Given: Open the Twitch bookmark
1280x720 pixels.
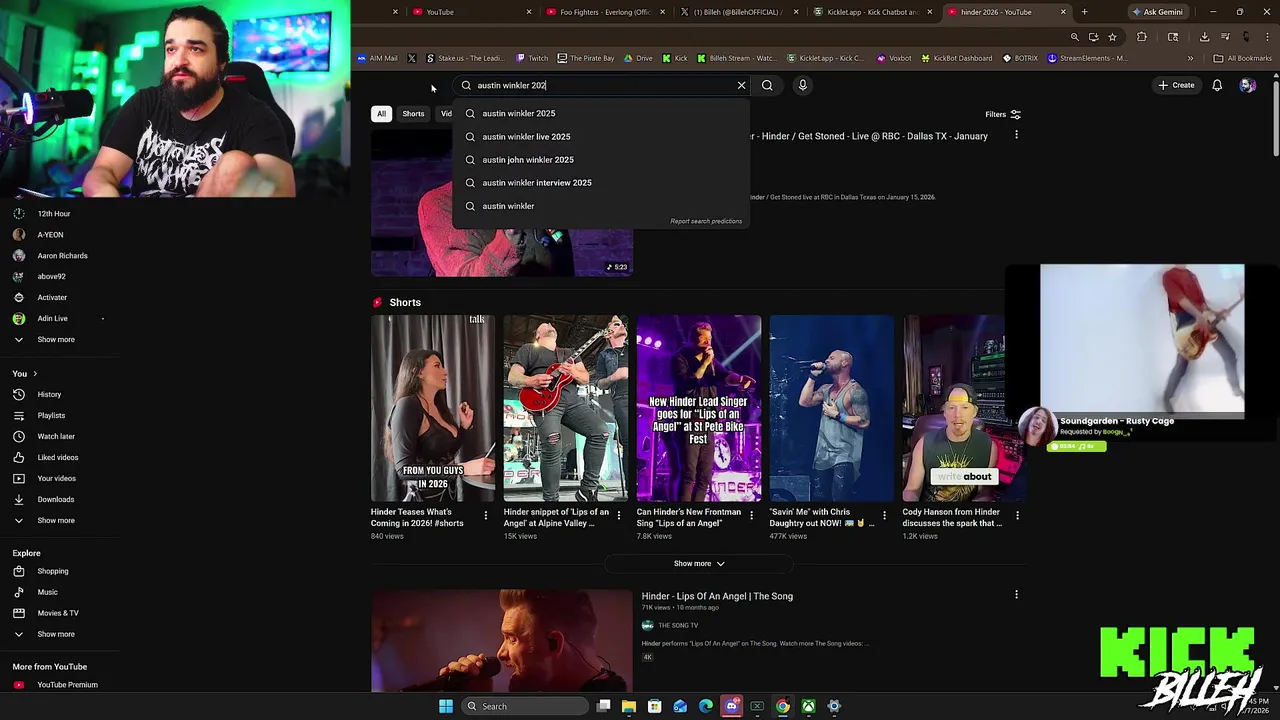Looking at the screenshot, I should click(532, 58).
